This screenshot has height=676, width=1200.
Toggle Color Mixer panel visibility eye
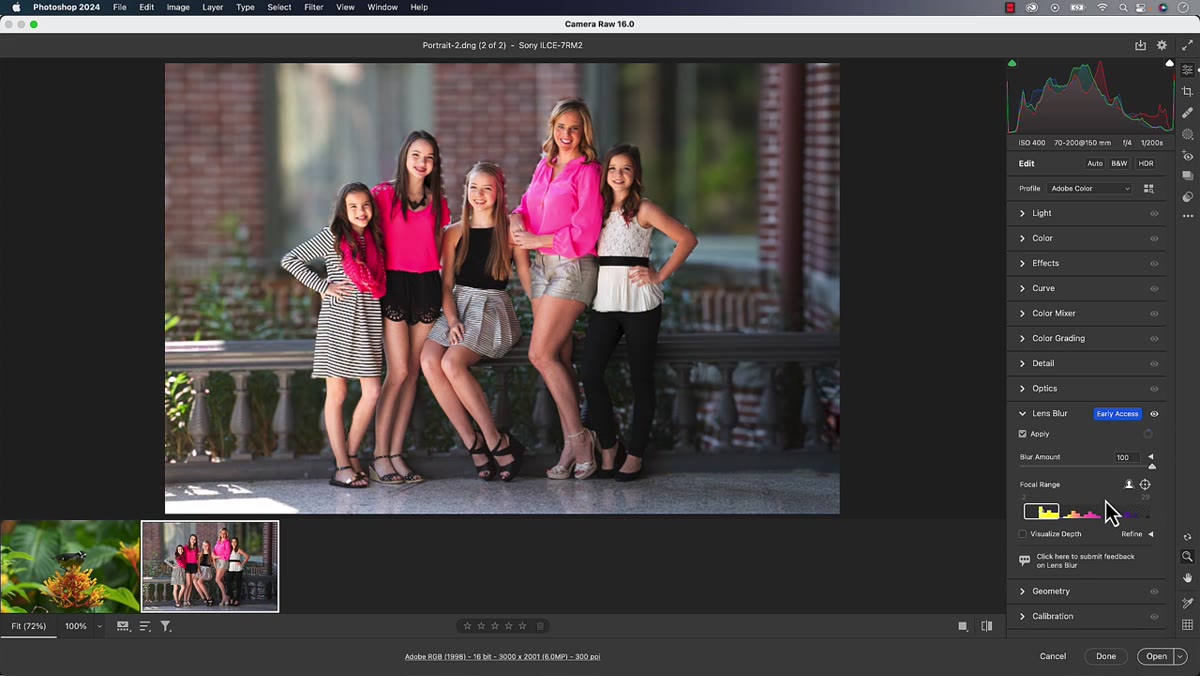(1154, 314)
